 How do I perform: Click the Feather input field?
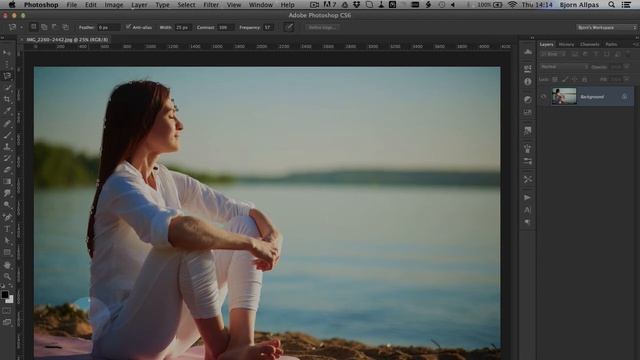click(108, 27)
